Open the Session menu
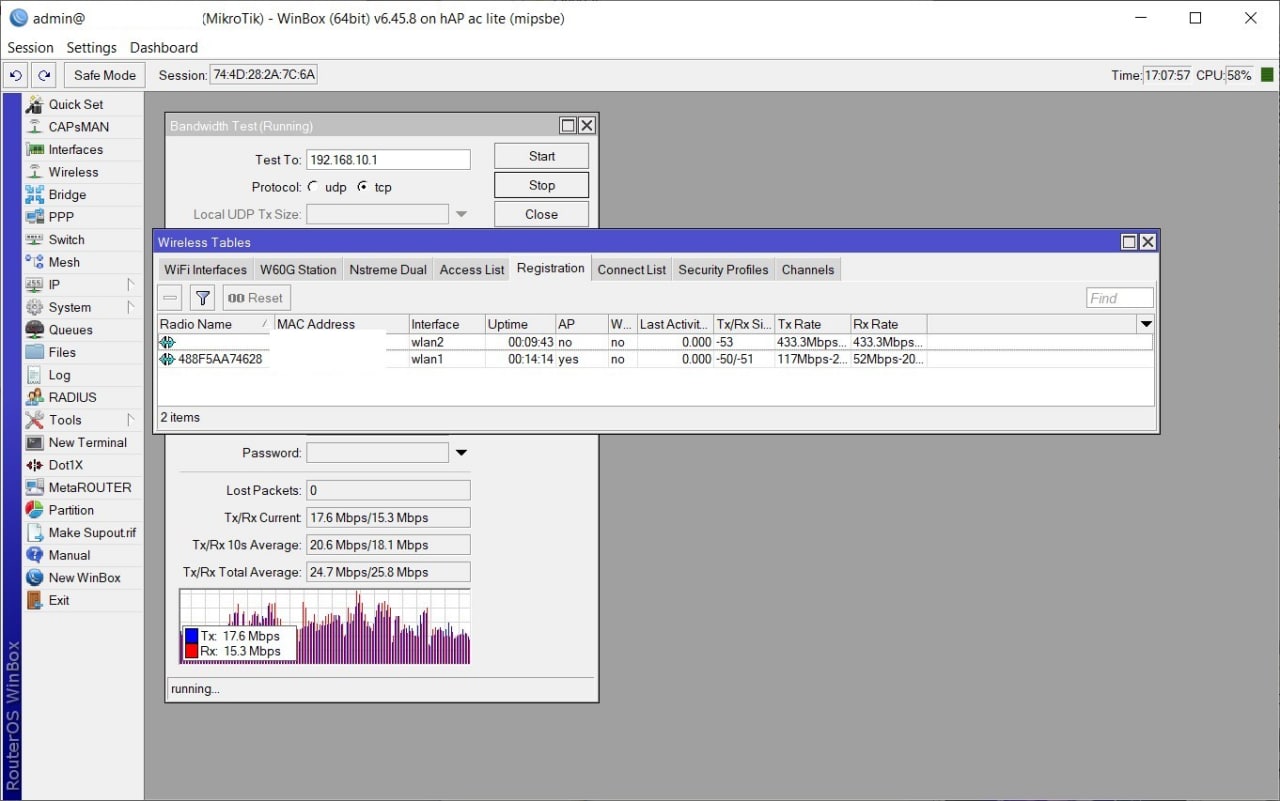 tap(30, 47)
